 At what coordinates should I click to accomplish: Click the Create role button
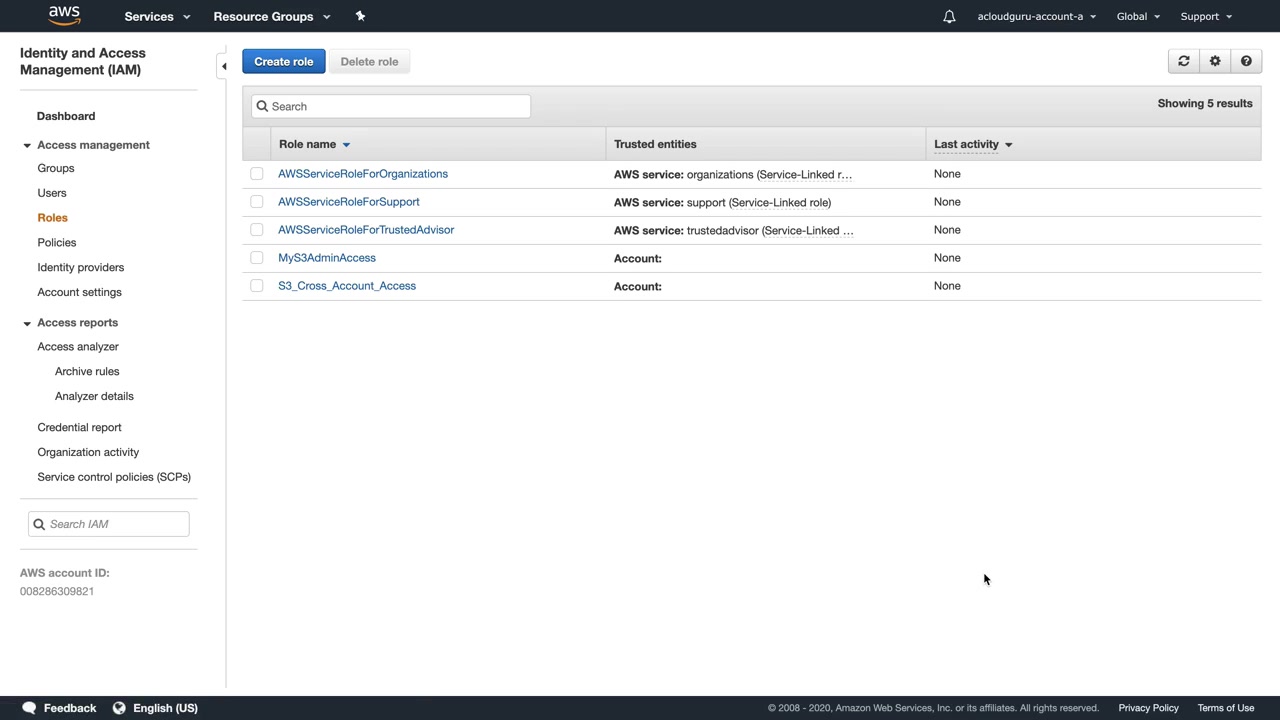[283, 62]
